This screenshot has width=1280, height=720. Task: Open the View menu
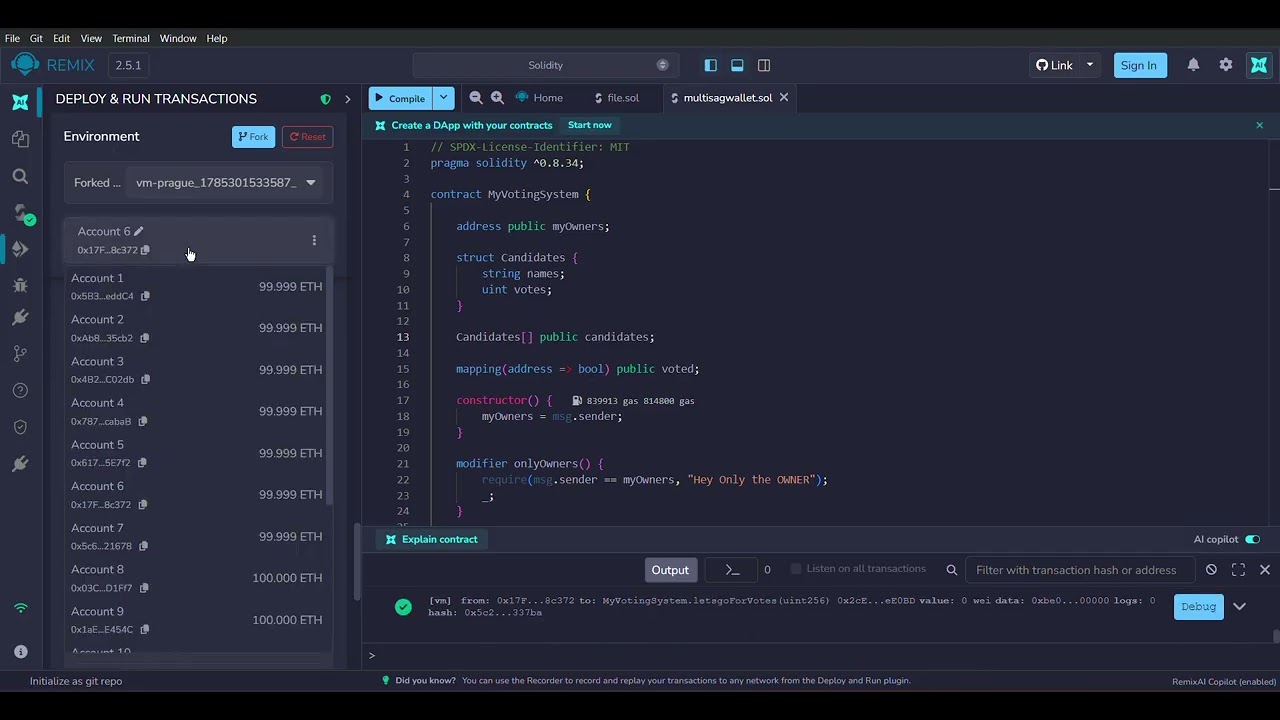91,38
